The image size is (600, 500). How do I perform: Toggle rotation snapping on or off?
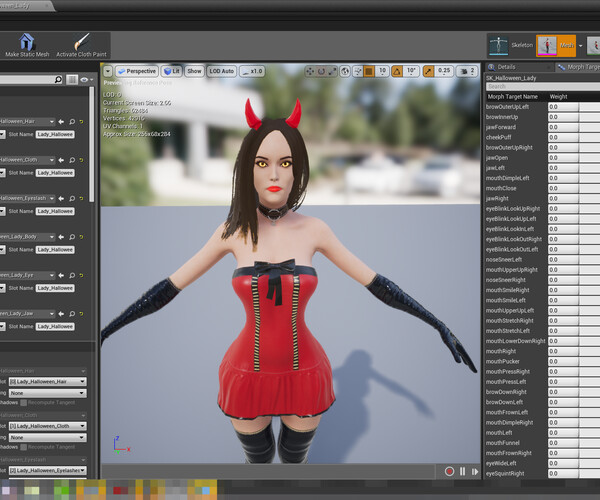click(397, 71)
